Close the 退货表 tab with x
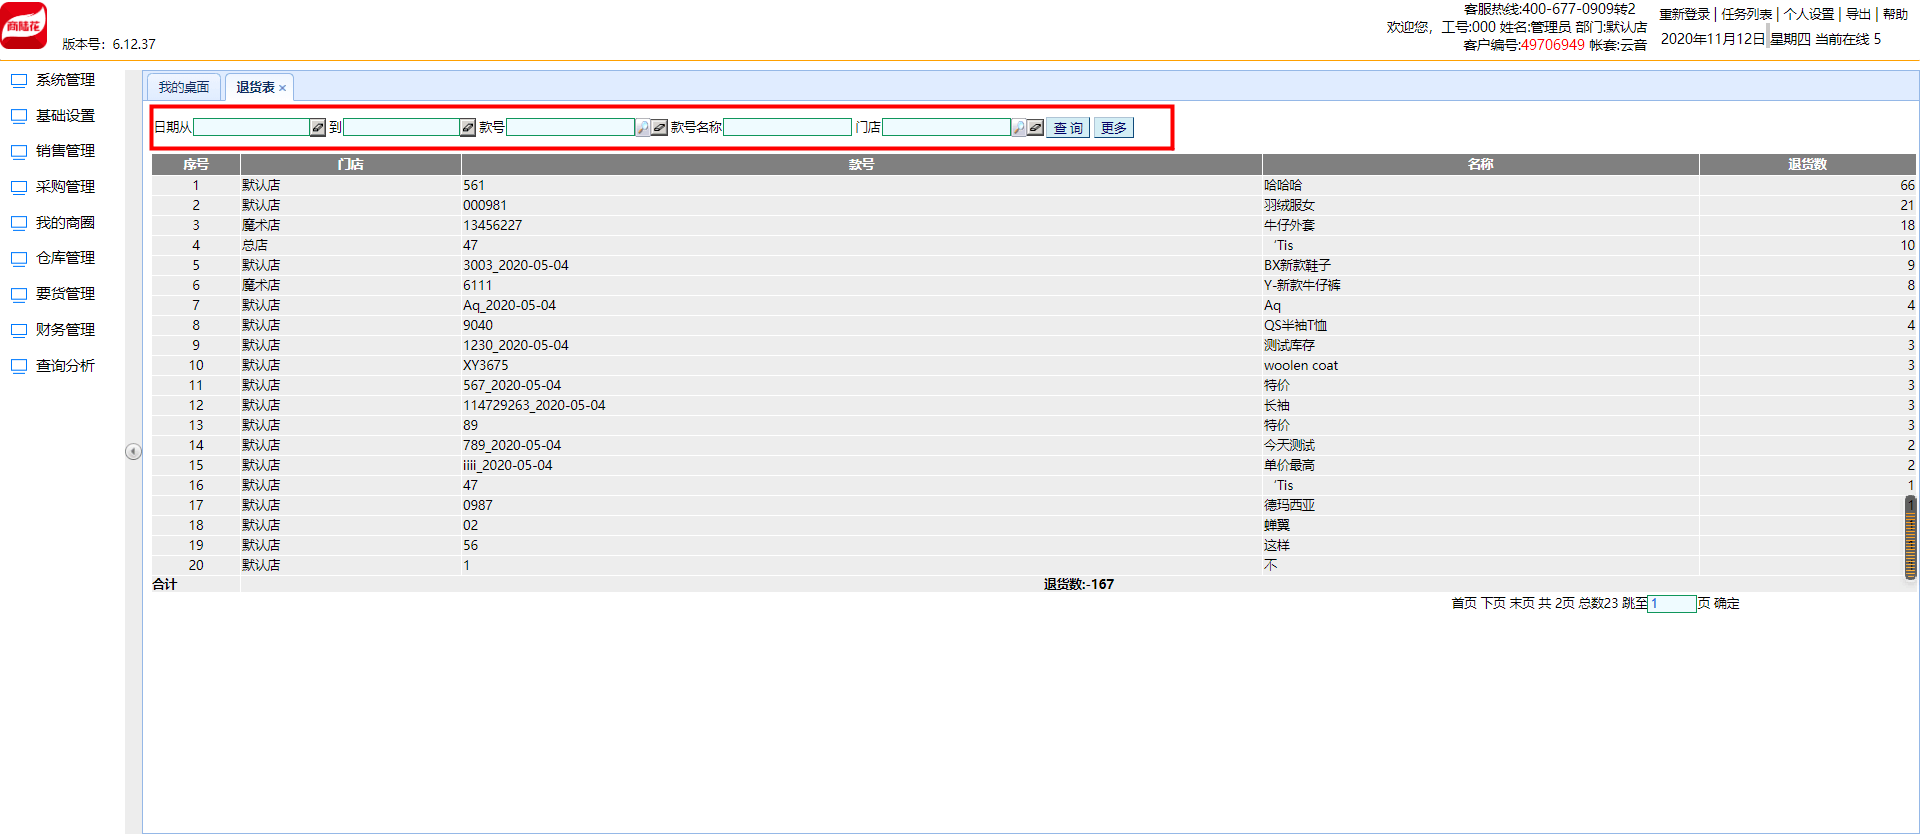The height and width of the screenshot is (834, 1920). click(x=283, y=88)
